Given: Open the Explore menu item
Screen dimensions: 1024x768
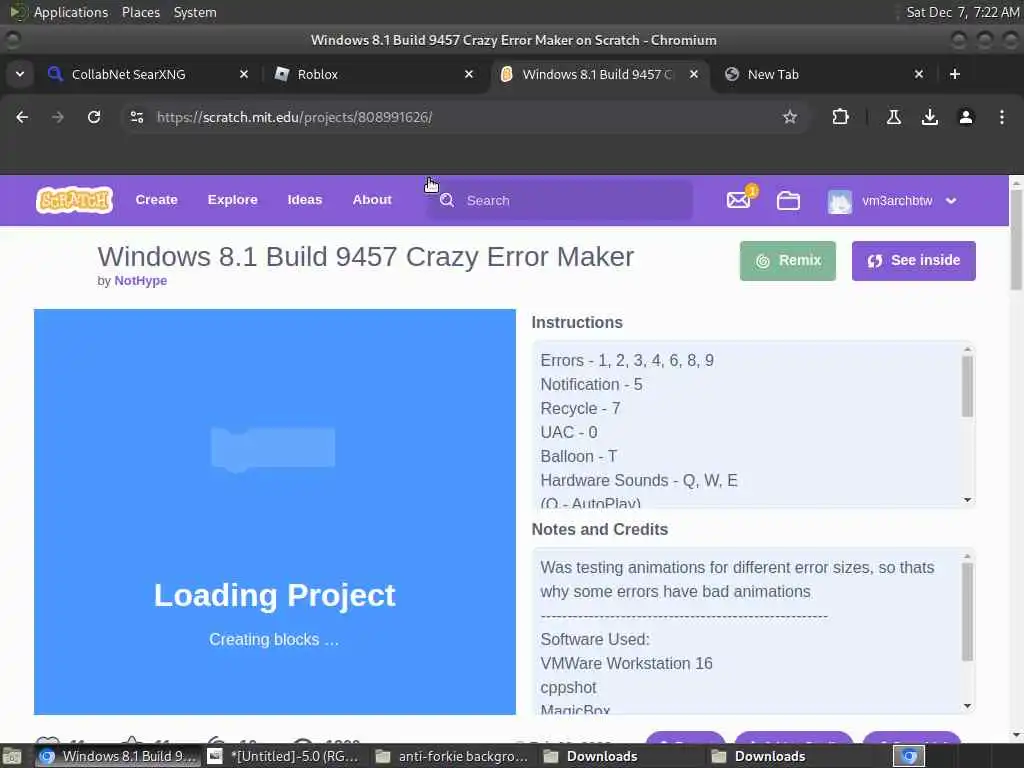Looking at the screenshot, I should (x=232, y=200).
